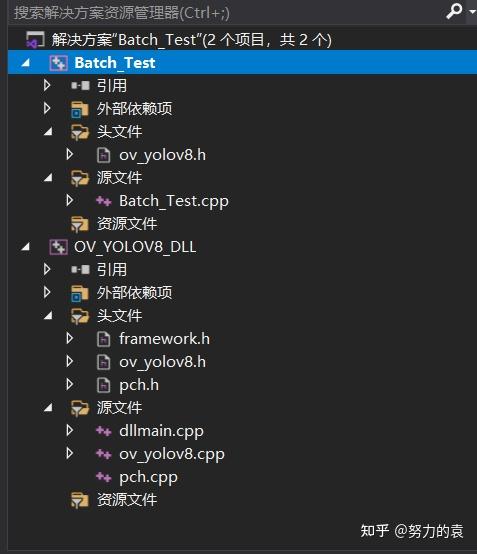477x554 pixels.
Task: Click the framework.h header file icon
Action: 104,339
